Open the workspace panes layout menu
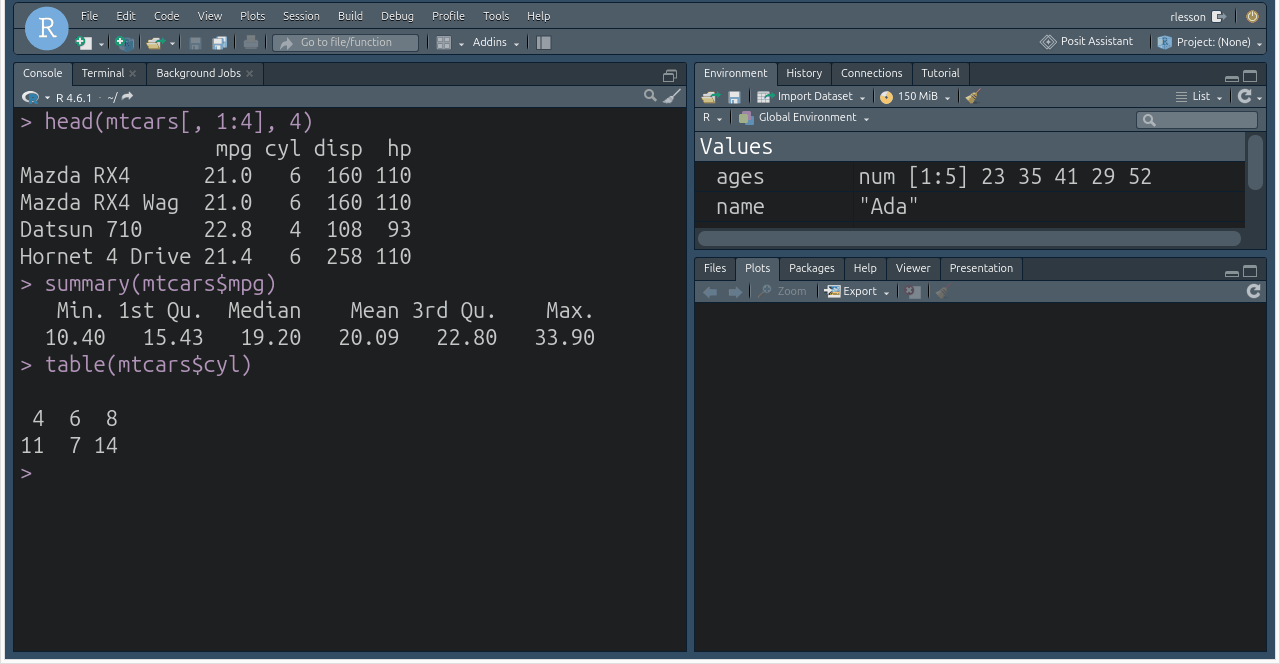The height and width of the screenshot is (664, 1280). tap(450, 43)
